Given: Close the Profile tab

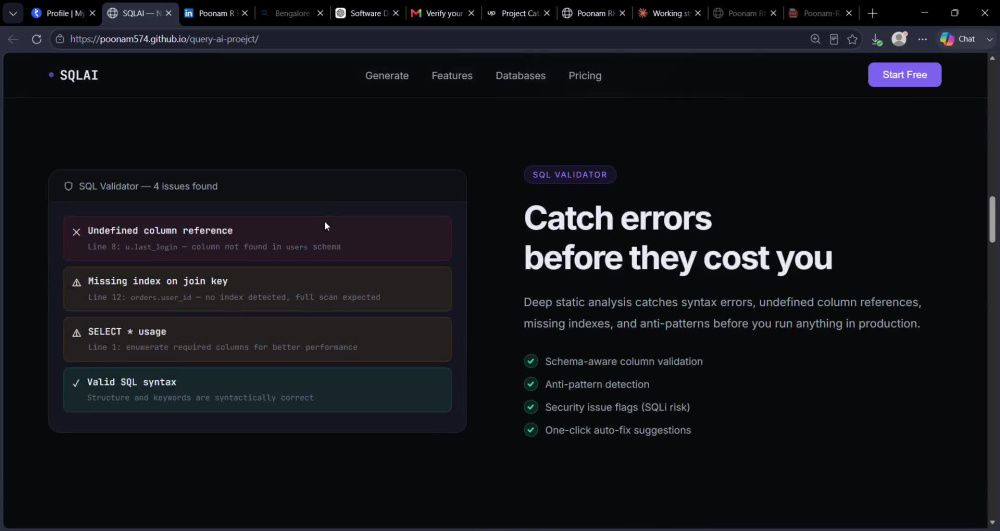Looking at the screenshot, I should point(92,13).
